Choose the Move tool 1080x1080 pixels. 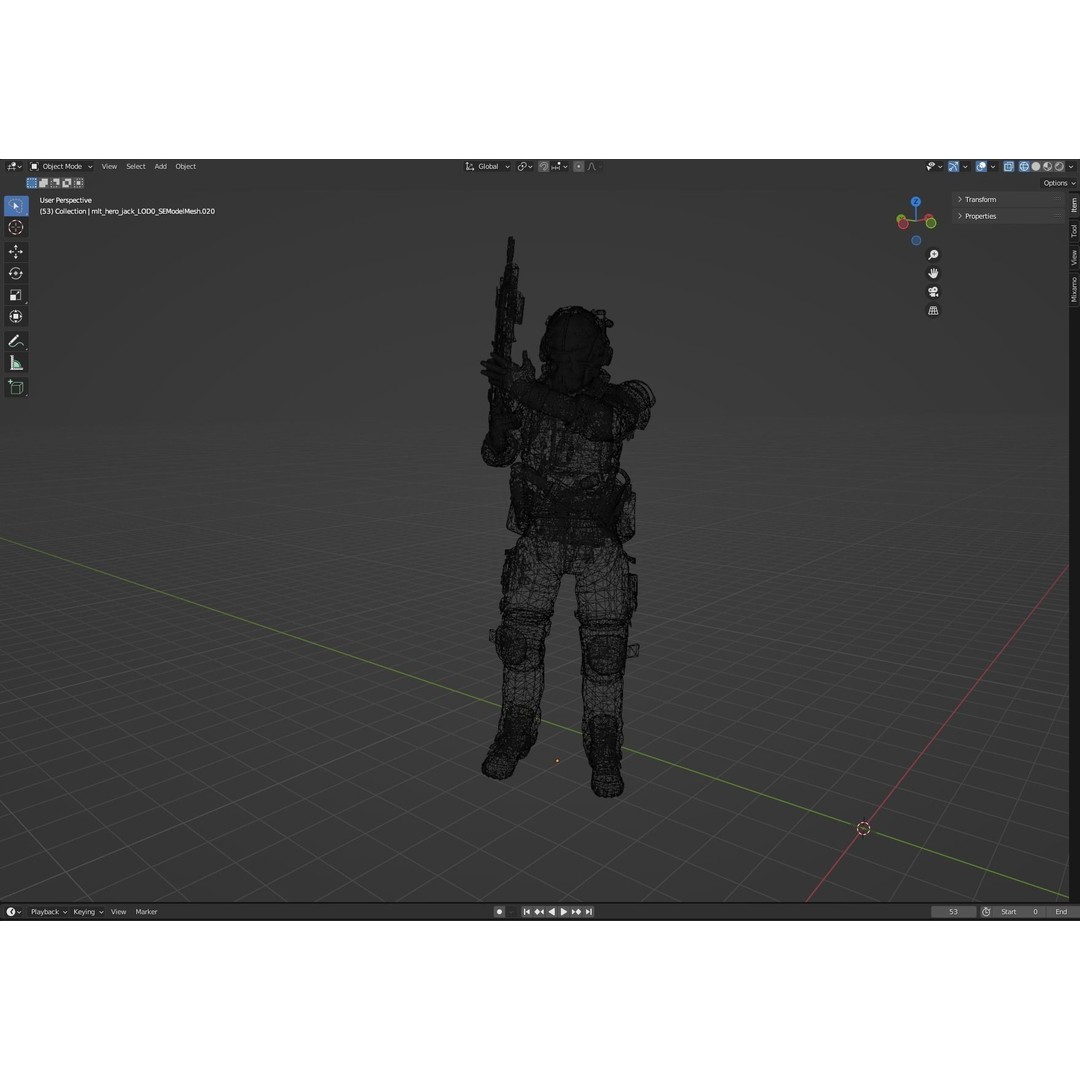tap(16, 251)
